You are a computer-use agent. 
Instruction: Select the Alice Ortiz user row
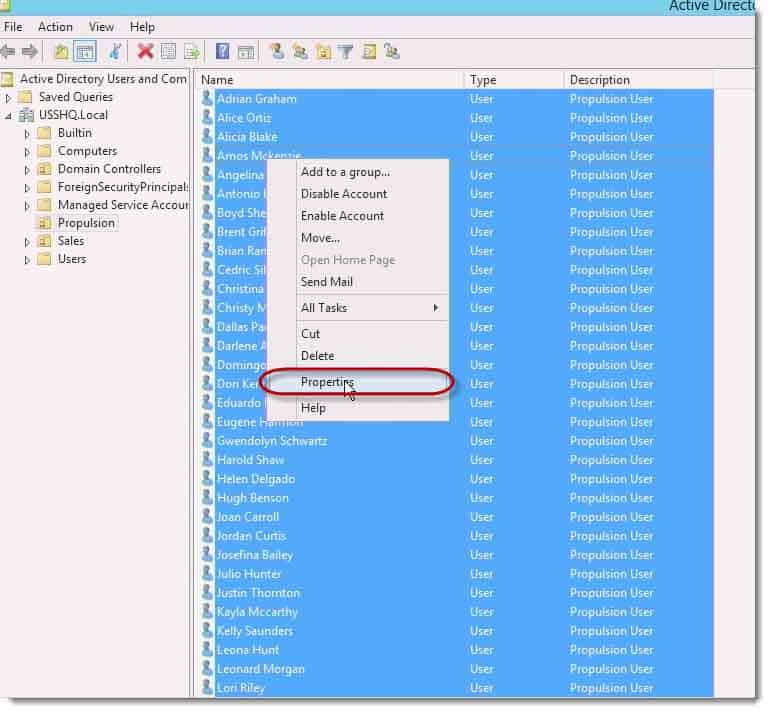click(x=457, y=118)
